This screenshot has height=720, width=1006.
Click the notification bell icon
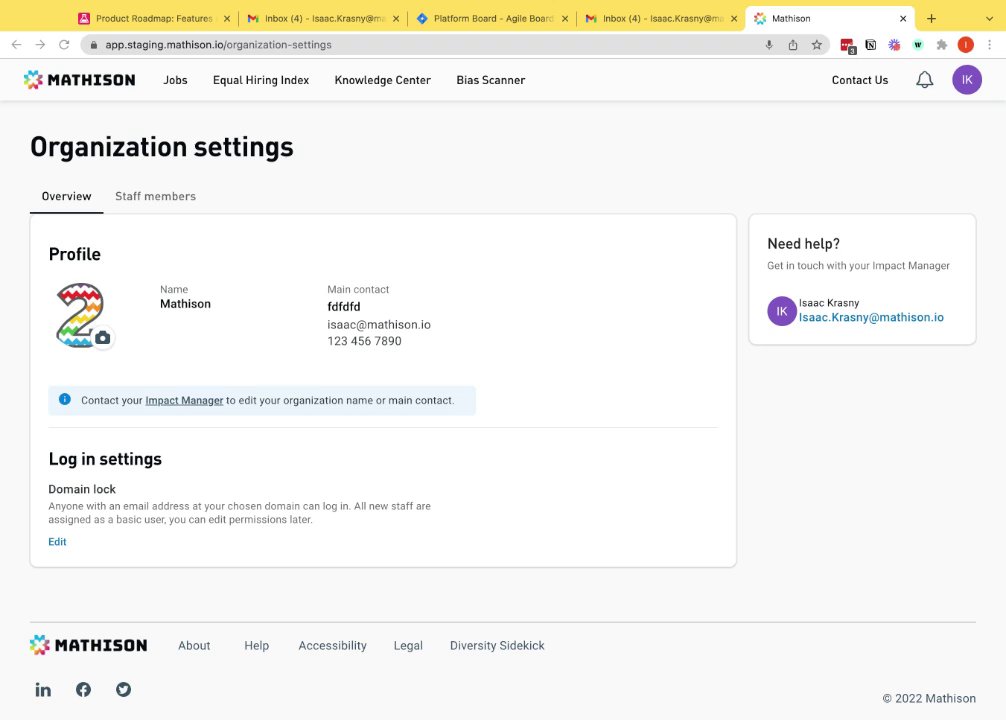[925, 80]
